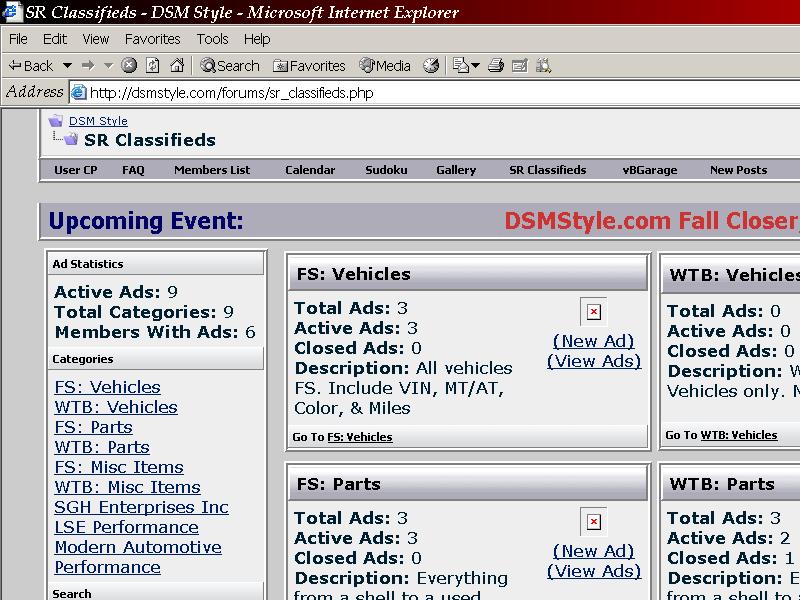Open the vBGarage navigation tab
The image size is (800, 600).
(649, 170)
